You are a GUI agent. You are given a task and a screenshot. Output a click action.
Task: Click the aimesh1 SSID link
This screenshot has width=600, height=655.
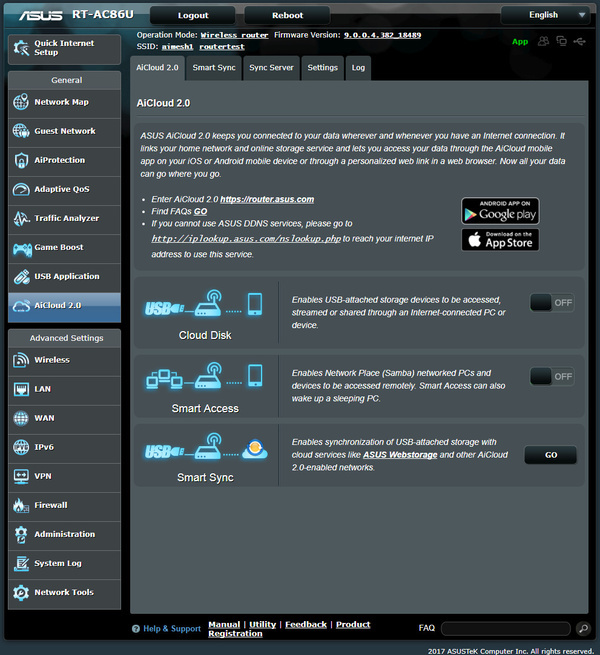click(177, 47)
